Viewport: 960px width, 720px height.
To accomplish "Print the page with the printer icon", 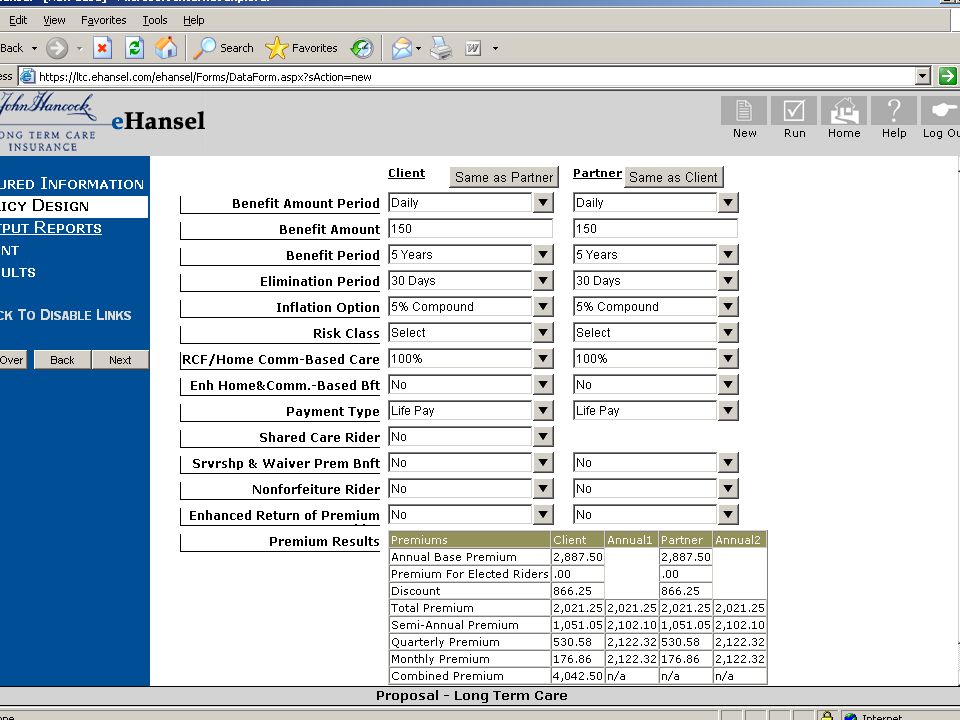I will tap(441, 48).
